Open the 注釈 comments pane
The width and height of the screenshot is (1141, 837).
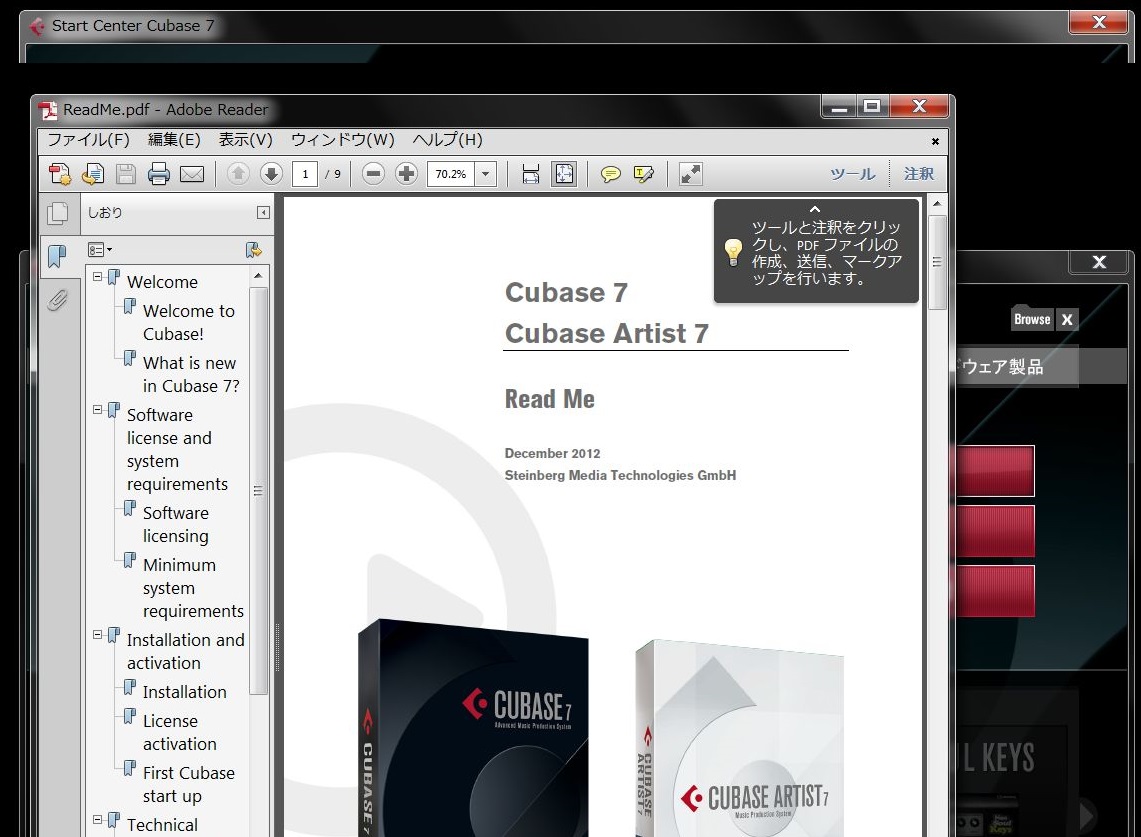919,174
